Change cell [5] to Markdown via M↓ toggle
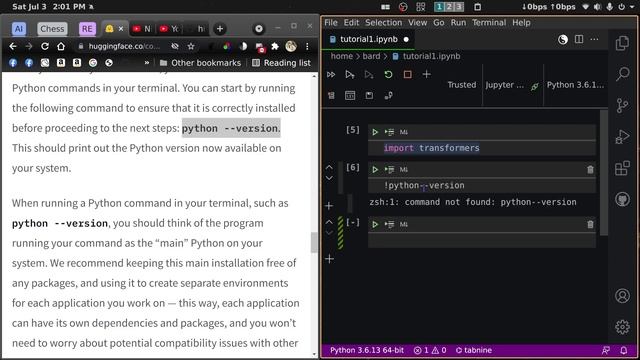 (403, 132)
